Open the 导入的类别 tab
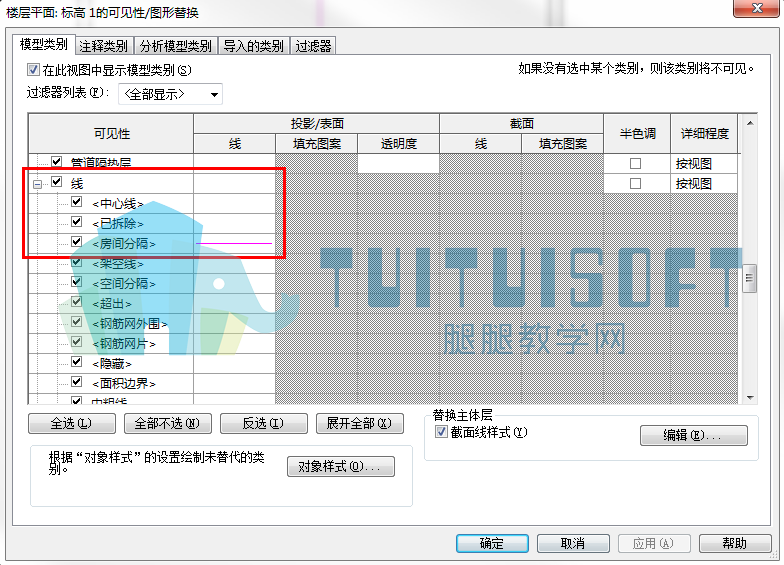The height and width of the screenshot is (565, 784). pos(254,46)
